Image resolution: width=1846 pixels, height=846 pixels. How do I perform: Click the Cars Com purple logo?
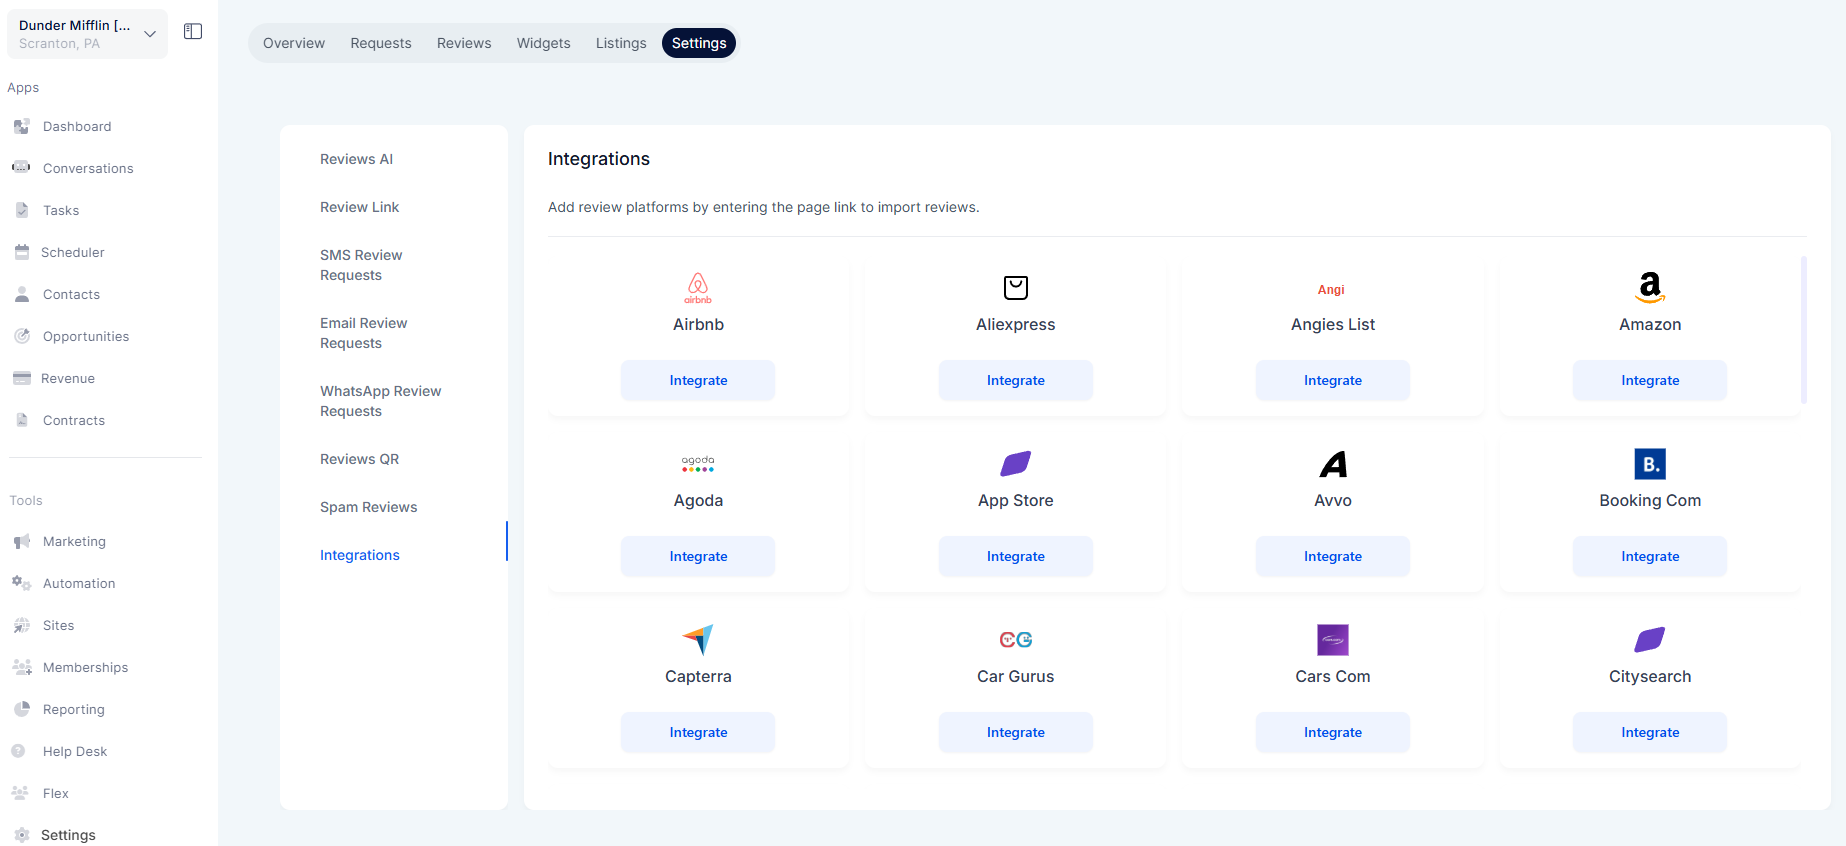[x=1333, y=640]
